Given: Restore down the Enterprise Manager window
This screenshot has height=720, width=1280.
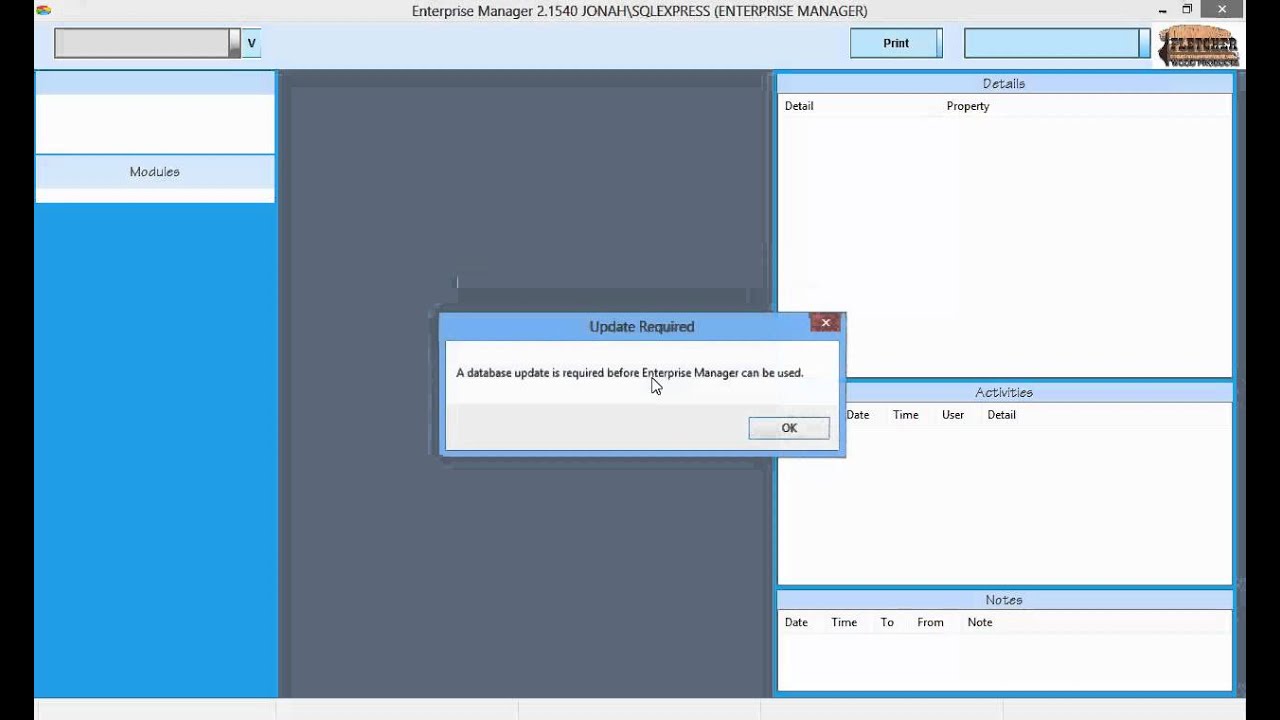Looking at the screenshot, I should click(x=1187, y=10).
